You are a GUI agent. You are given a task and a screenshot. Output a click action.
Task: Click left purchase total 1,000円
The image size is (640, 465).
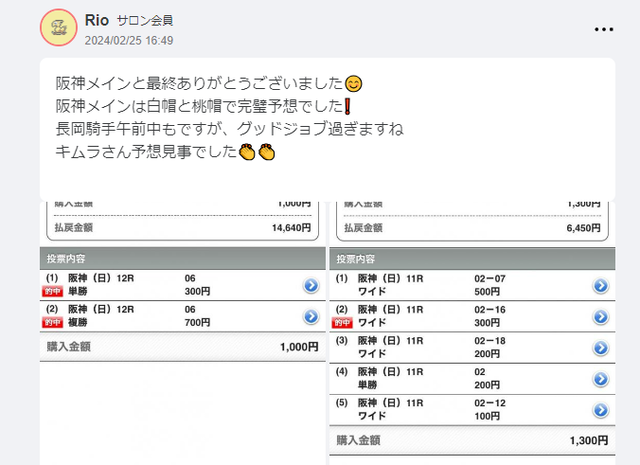pos(299,347)
